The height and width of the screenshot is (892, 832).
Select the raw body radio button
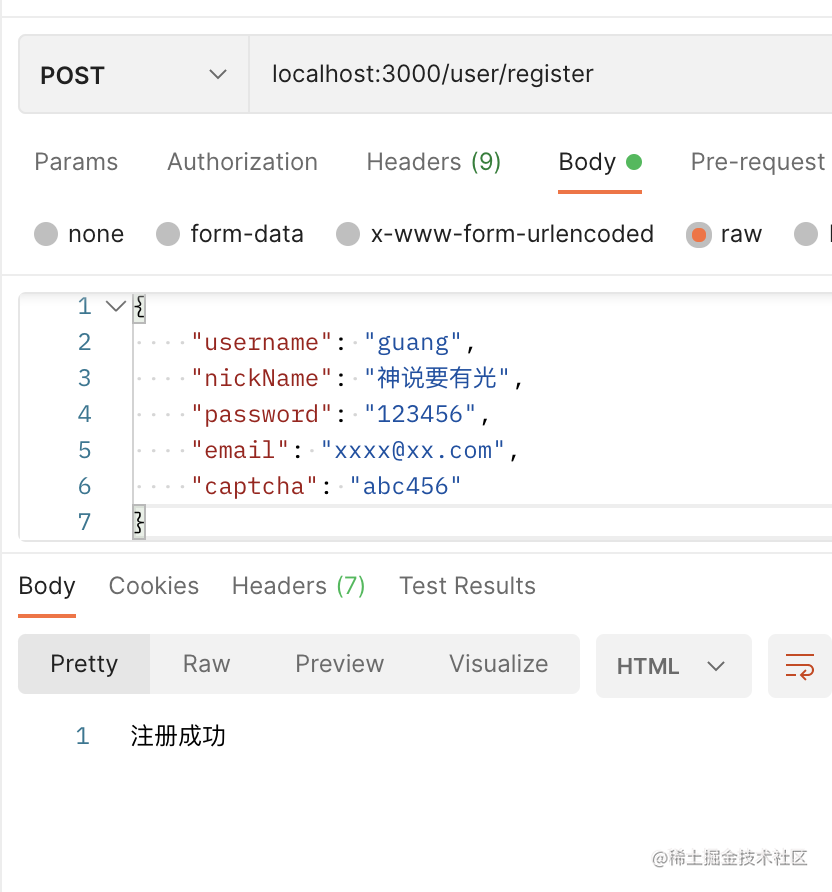pyautogui.click(x=698, y=234)
